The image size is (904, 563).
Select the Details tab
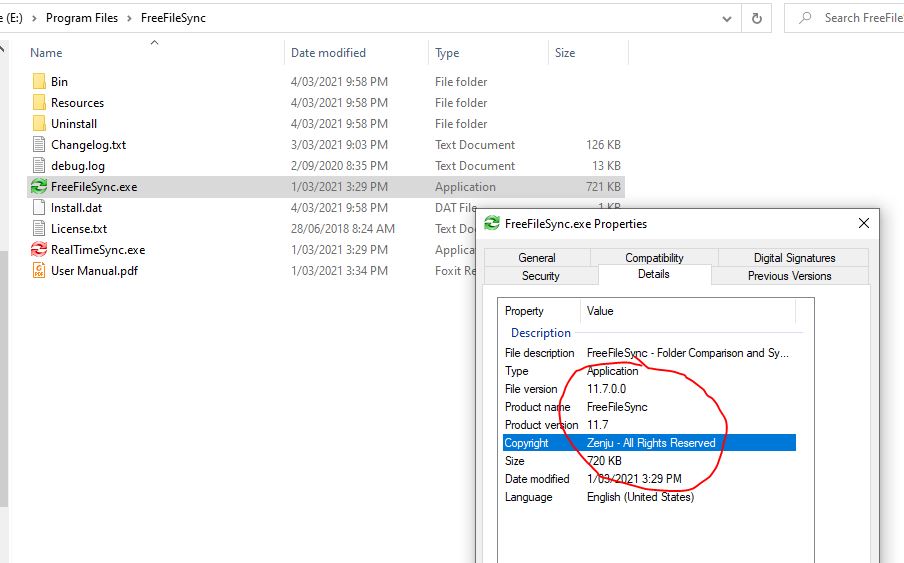[x=654, y=274]
